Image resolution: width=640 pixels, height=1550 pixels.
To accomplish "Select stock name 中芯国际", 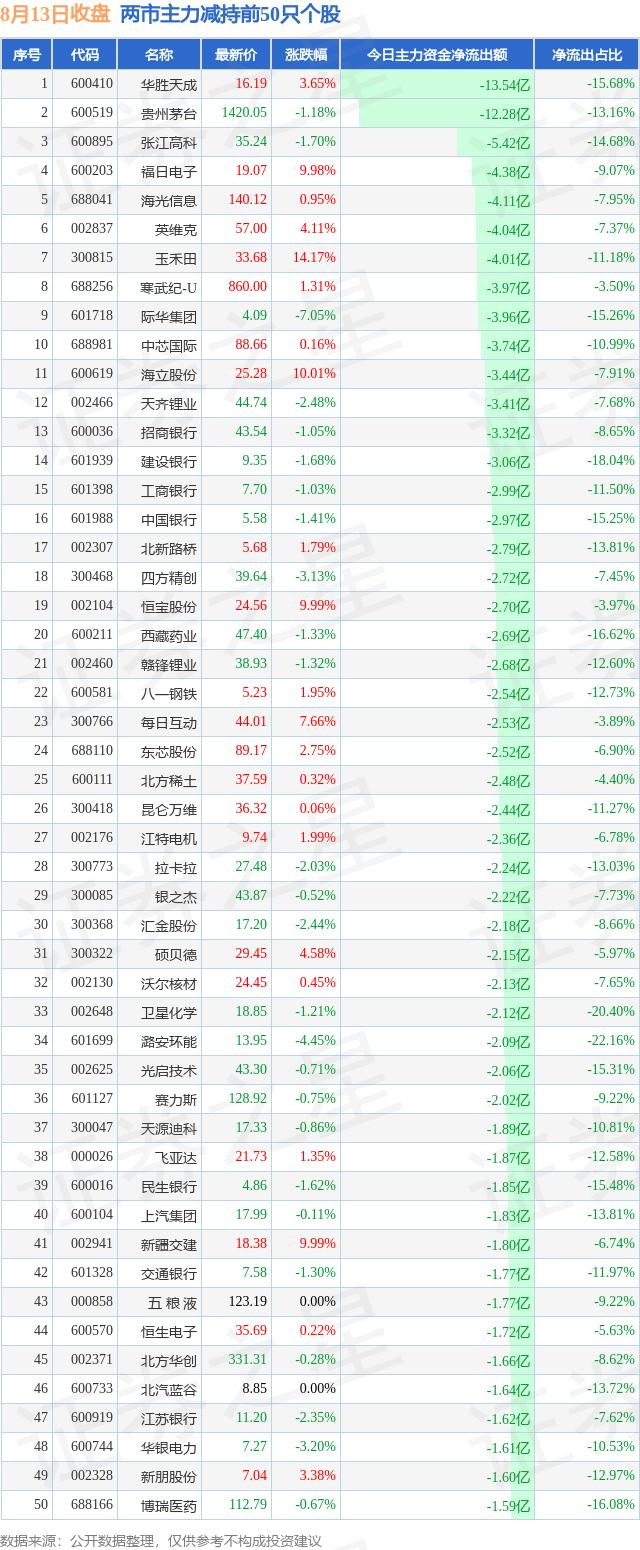I will [169, 345].
